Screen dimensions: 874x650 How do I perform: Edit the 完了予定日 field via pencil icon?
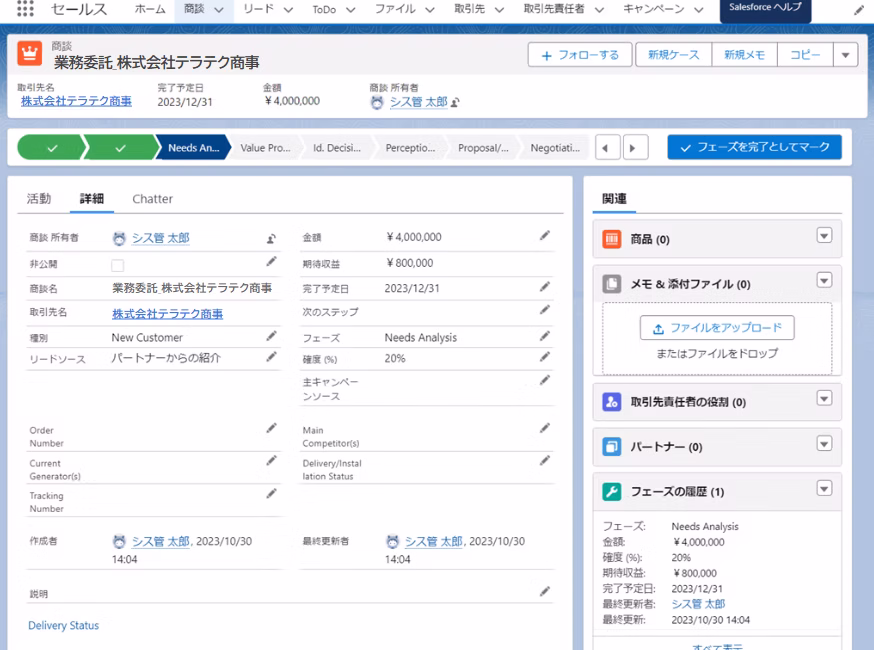545,287
